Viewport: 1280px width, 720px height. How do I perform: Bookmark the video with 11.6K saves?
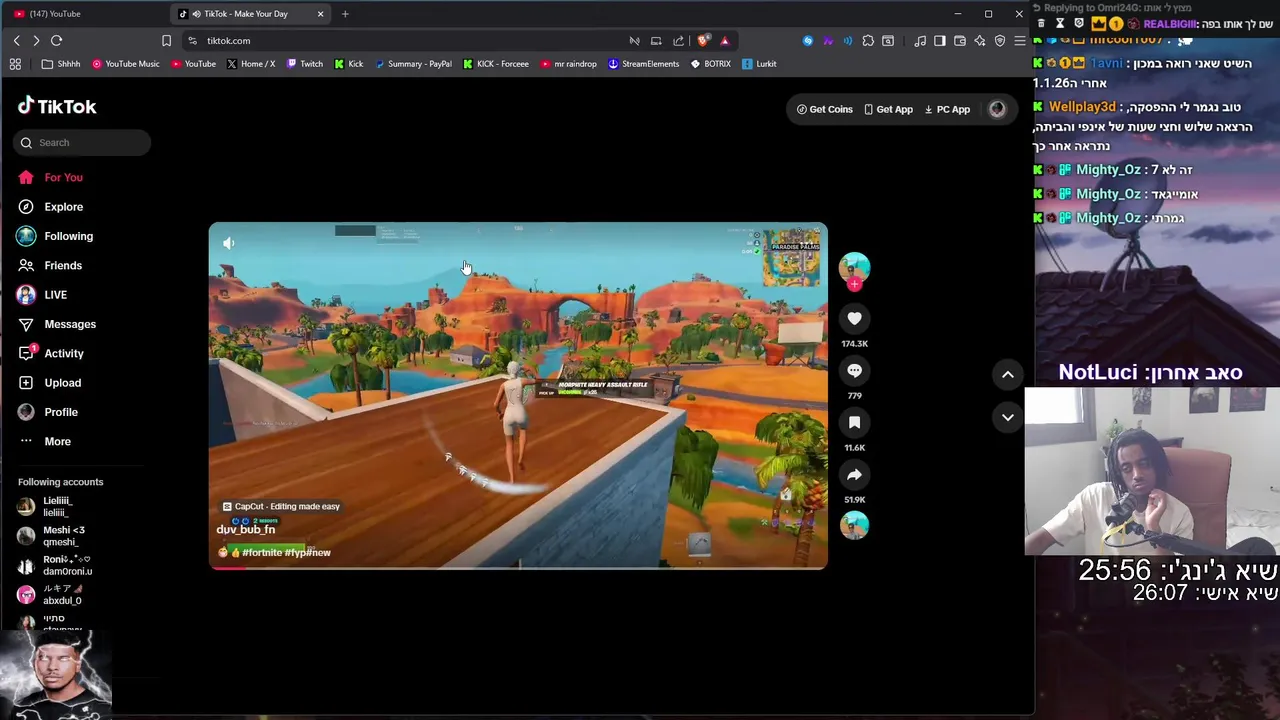854,422
